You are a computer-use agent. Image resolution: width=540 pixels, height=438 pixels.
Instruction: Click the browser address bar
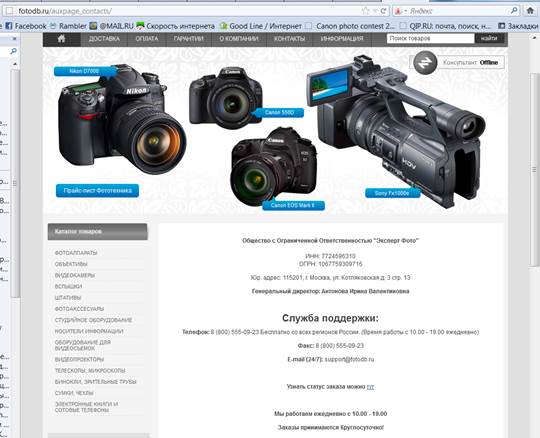(196, 11)
